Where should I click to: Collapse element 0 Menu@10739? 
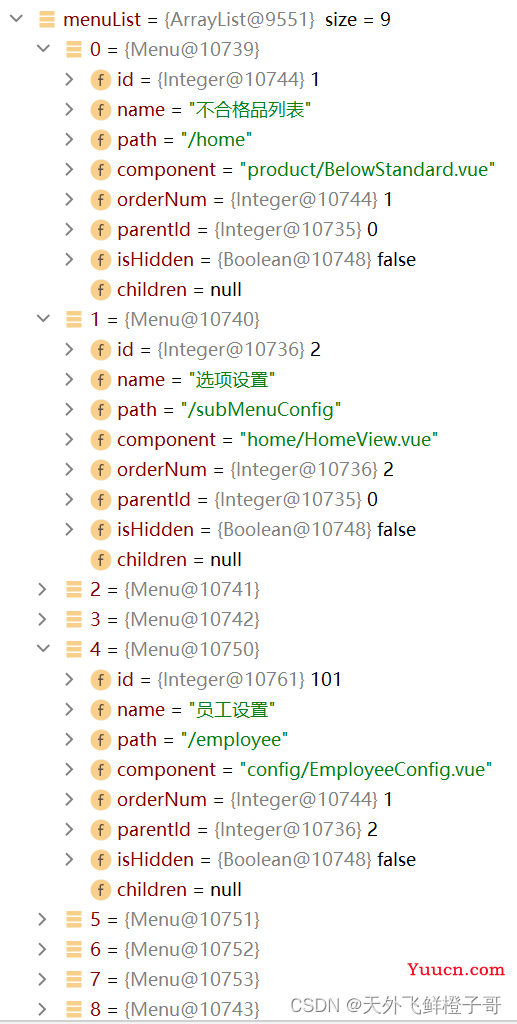tap(43, 49)
